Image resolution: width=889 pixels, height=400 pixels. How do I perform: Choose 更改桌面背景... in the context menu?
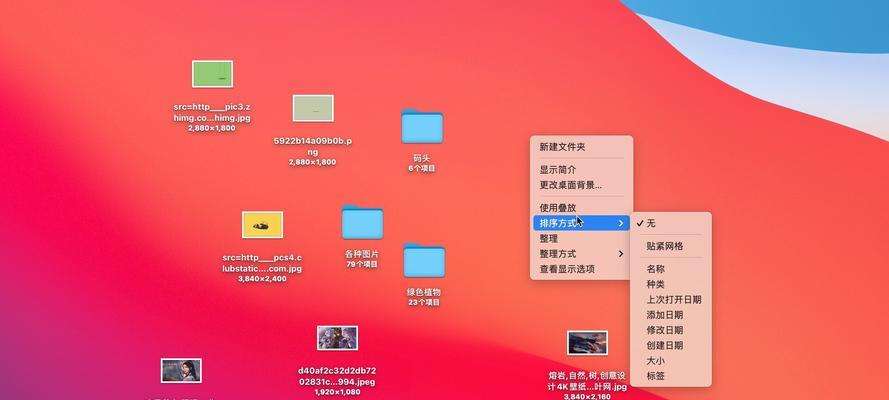tap(581, 185)
